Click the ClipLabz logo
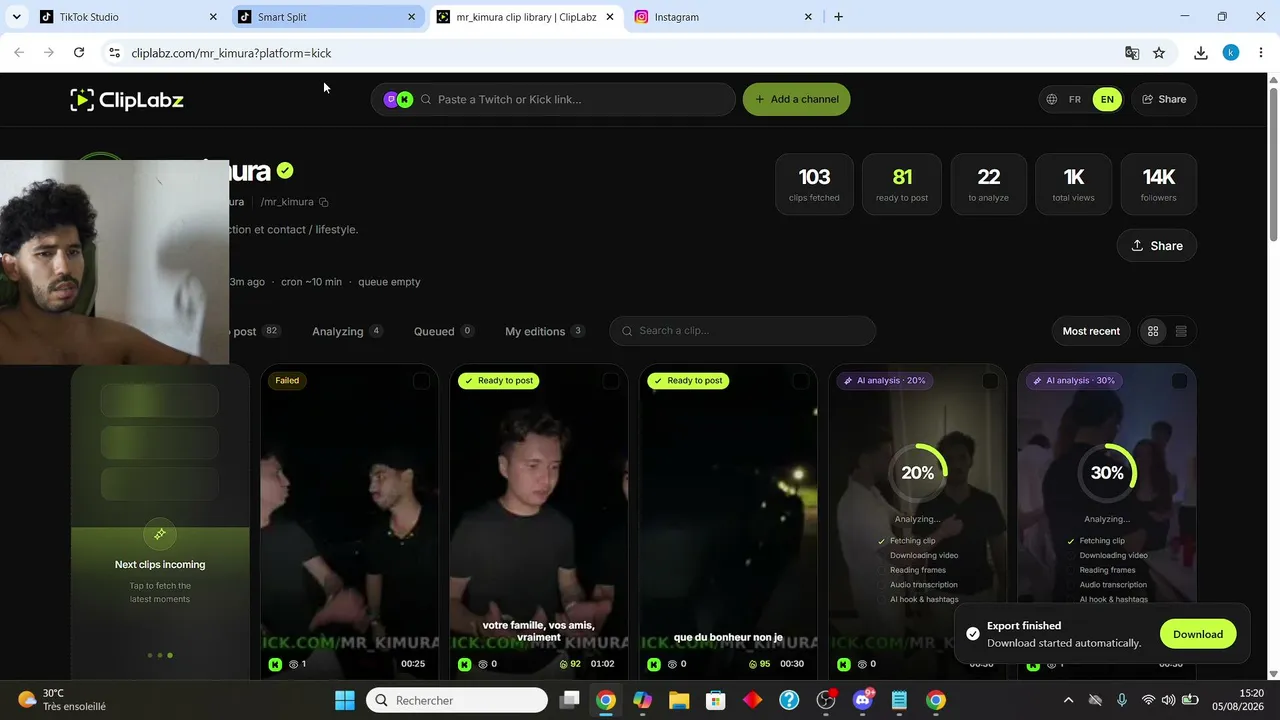 pos(127,99)
